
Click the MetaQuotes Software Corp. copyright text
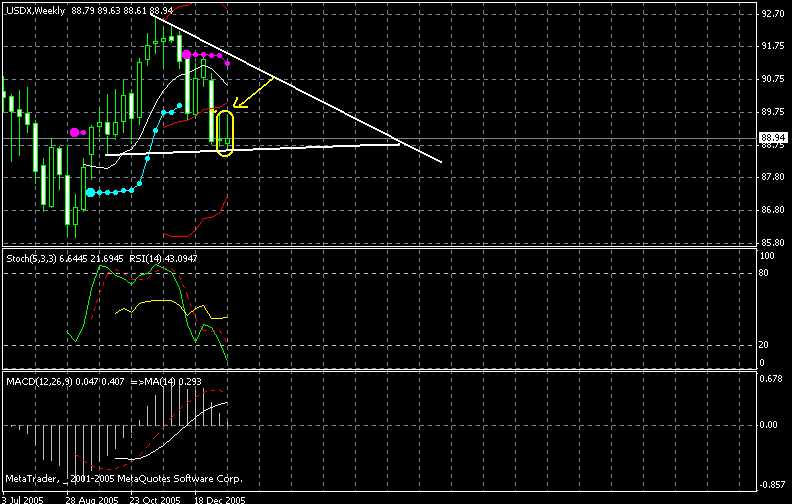124,478
